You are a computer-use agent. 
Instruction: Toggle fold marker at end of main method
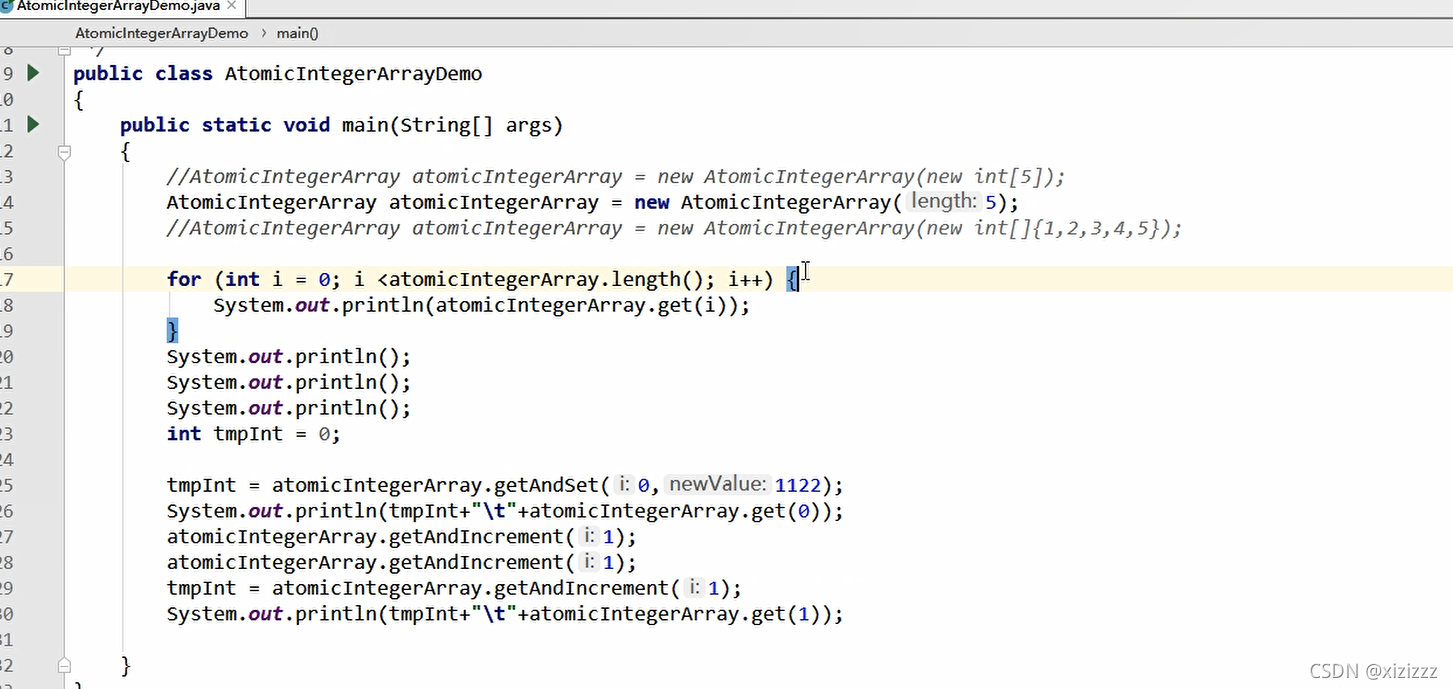pos(65,664)
